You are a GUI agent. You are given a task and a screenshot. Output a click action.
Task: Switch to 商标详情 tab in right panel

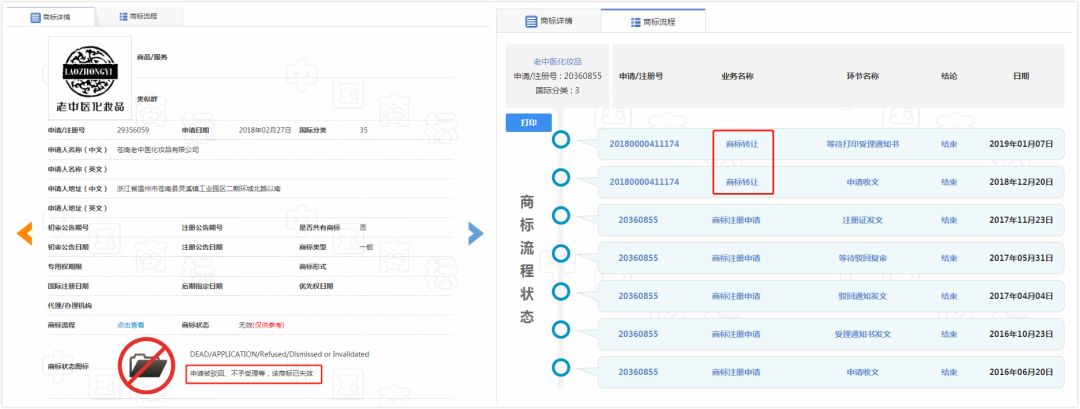549,21
